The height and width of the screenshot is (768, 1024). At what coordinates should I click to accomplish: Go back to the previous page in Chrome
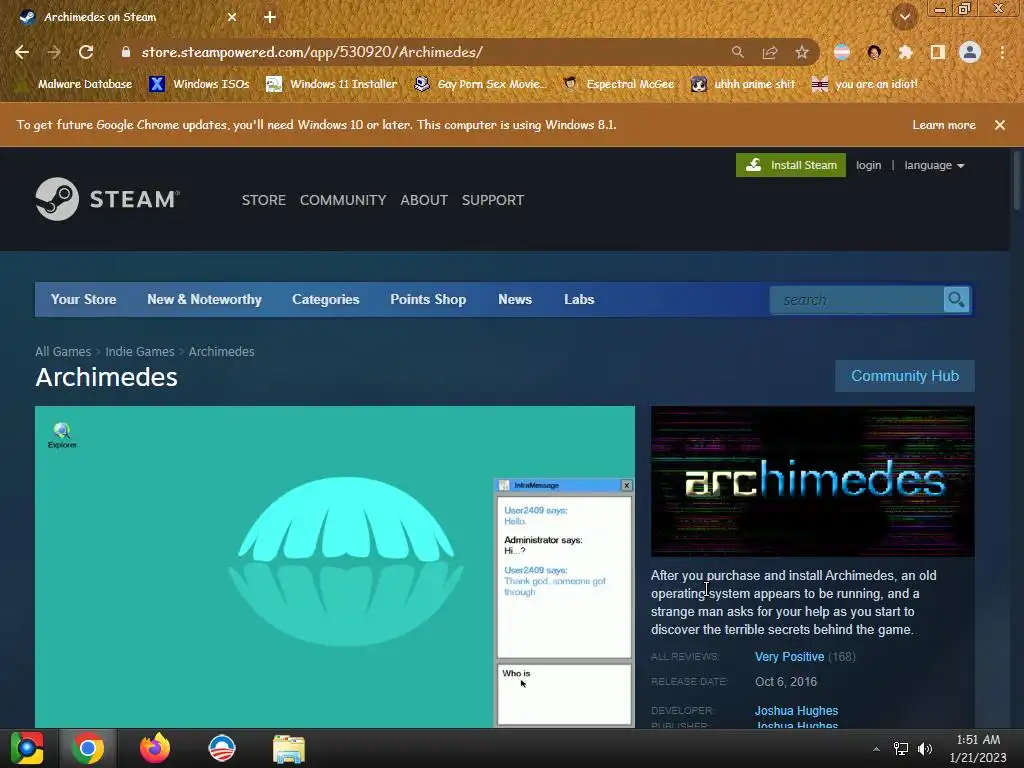(x=22, y=52)
